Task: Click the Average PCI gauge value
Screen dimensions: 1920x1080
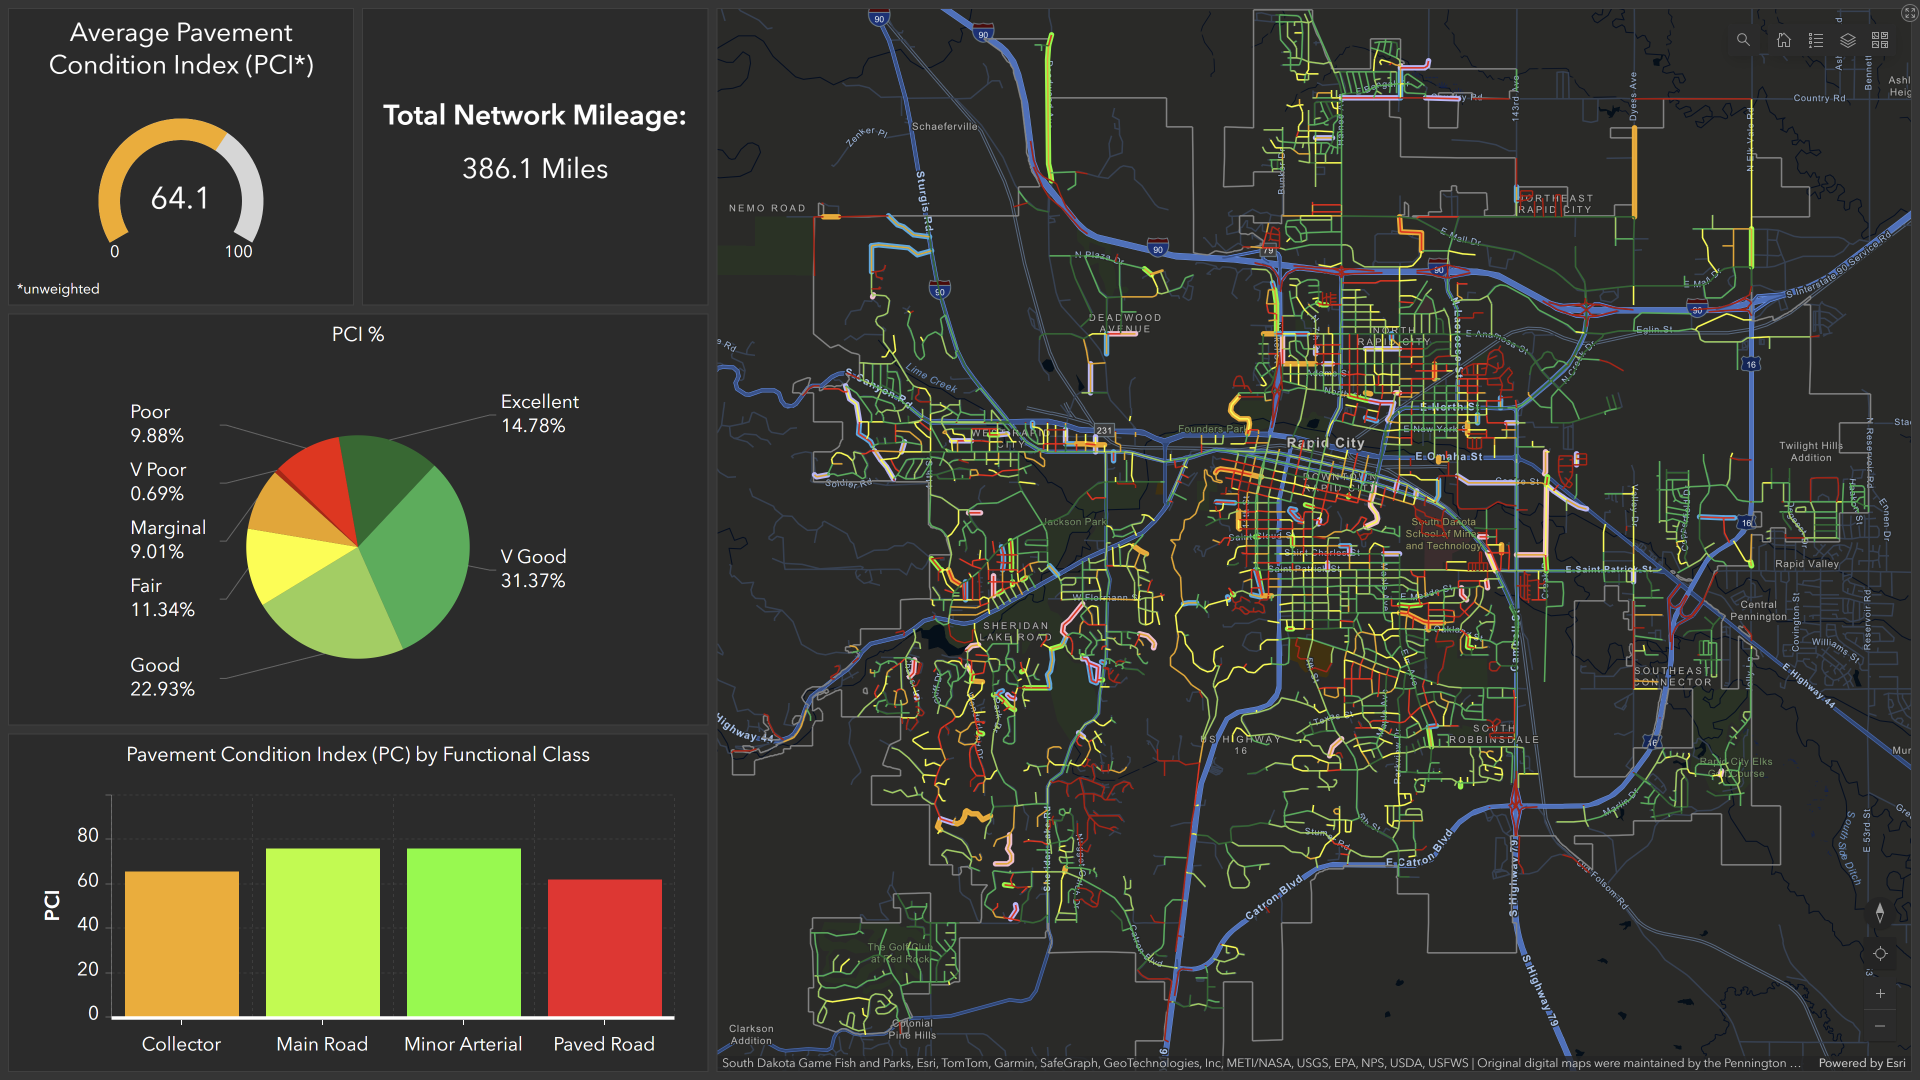Action: coord(180,198)
